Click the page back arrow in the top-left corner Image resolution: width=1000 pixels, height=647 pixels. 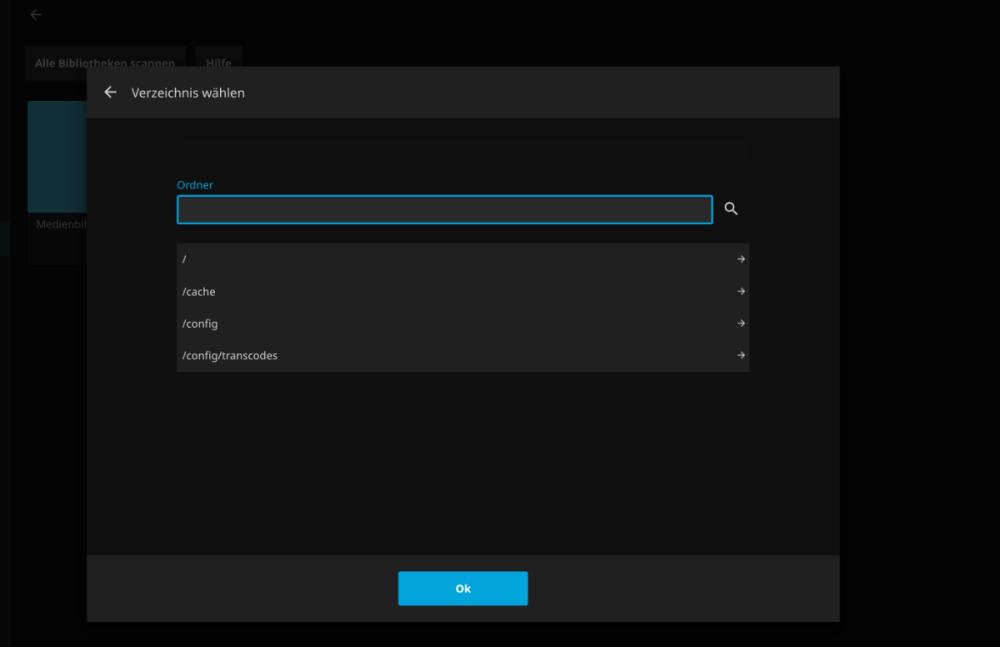36,15
